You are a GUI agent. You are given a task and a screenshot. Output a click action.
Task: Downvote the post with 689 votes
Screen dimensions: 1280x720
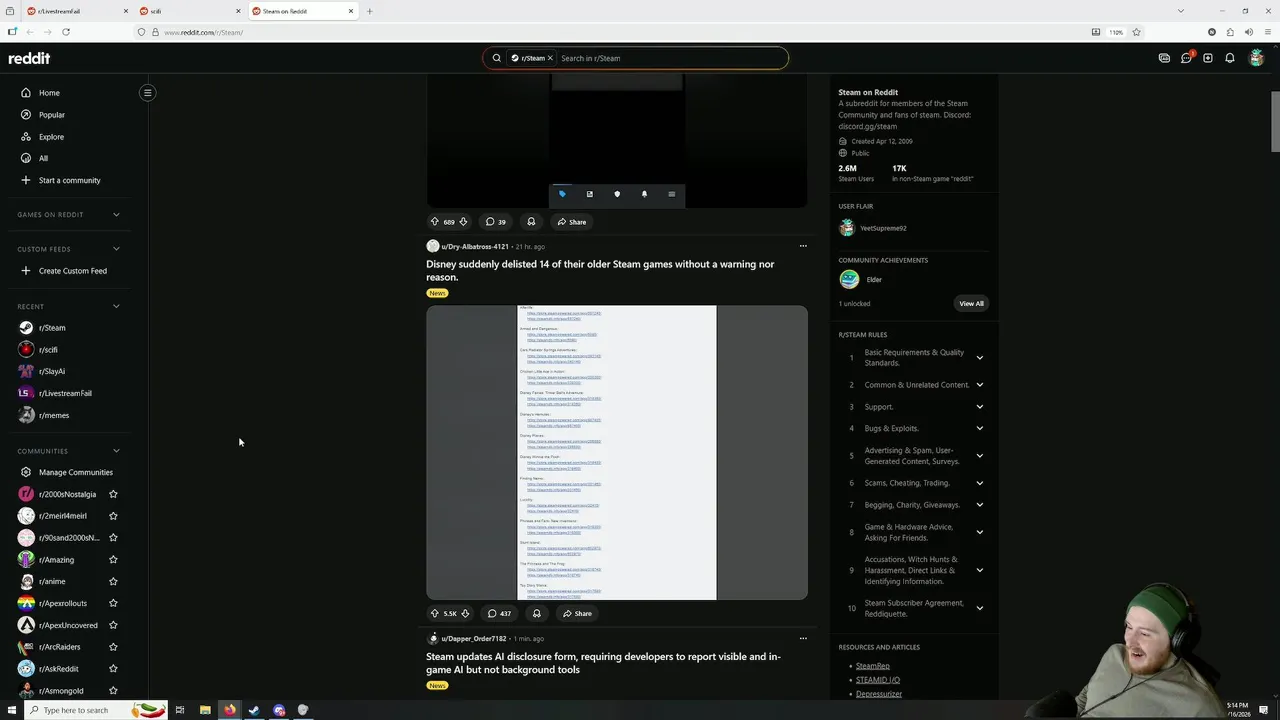tap(463, 222)
